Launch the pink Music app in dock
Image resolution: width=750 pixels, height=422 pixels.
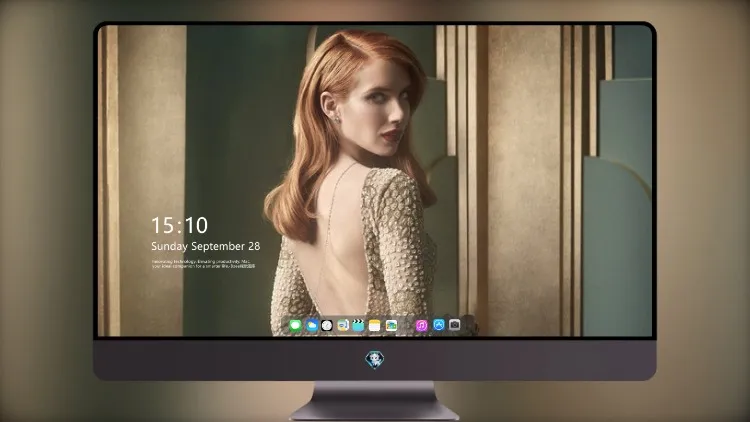coord(421,326)
